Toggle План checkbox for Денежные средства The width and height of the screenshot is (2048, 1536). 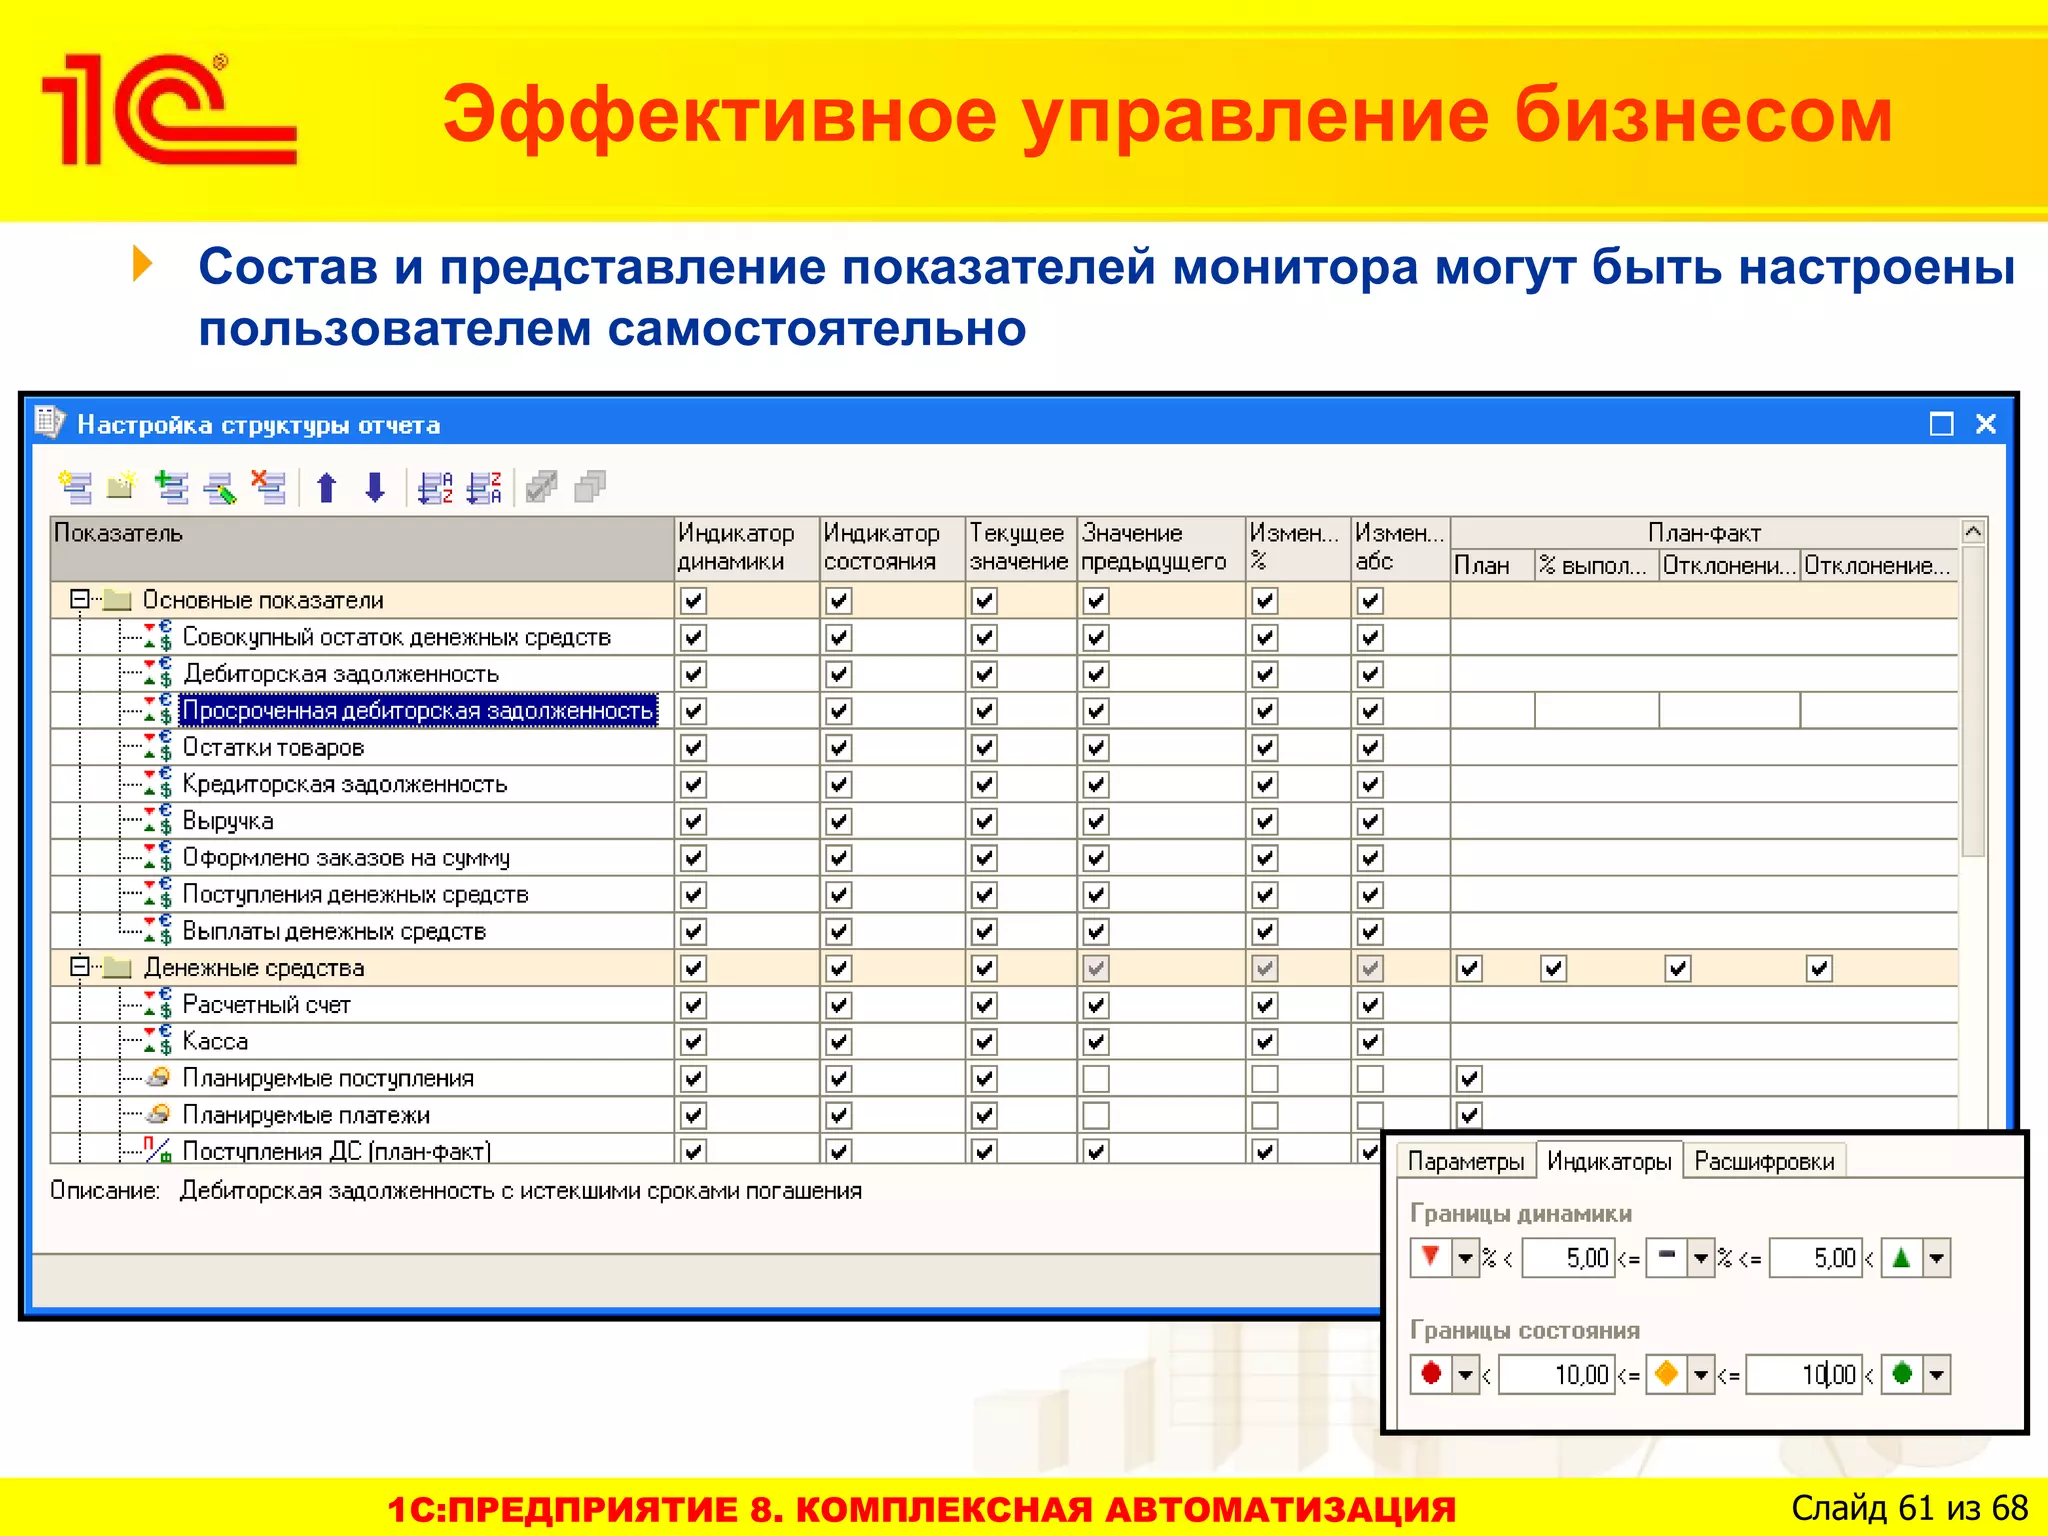click(x=1469, y=968)
